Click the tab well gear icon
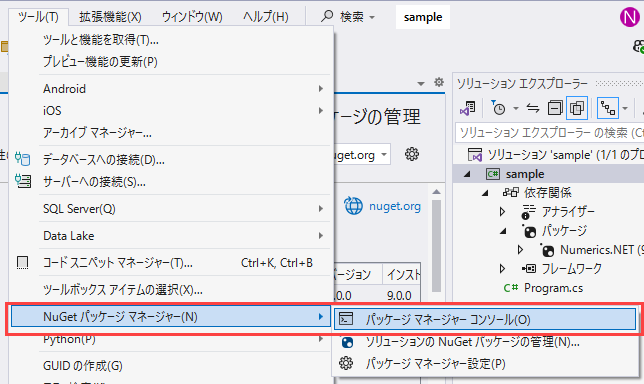Image resolution: width=644 pixels, height=384 pixels. [x=439, y=82]
